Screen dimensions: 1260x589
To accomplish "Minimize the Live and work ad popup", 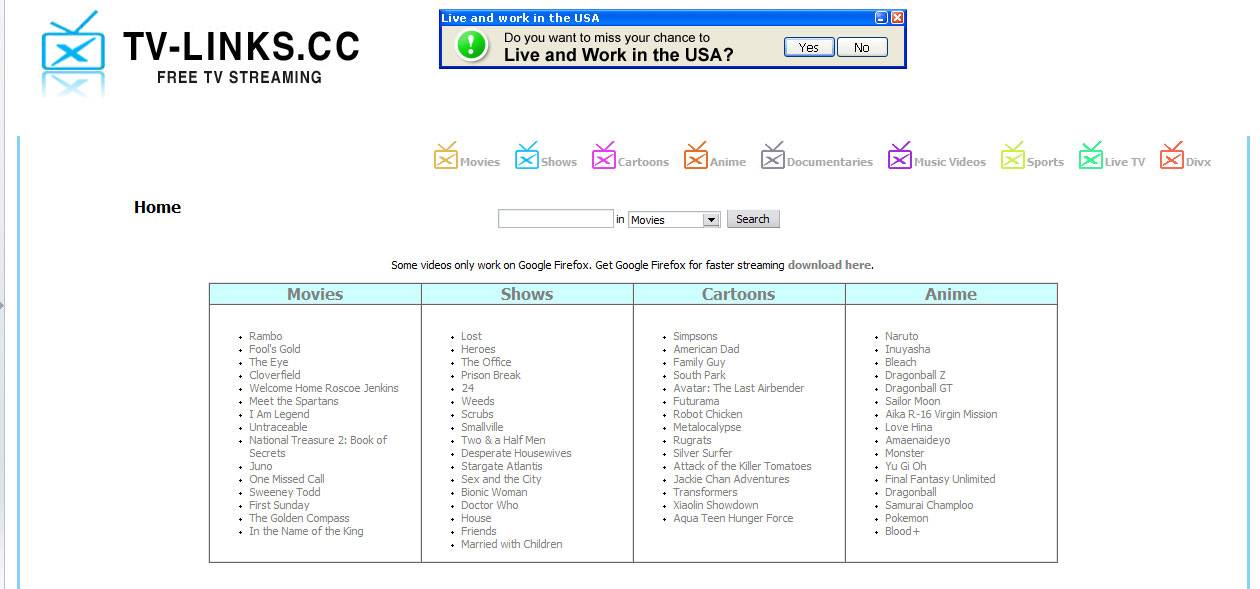I will [881, 18].
